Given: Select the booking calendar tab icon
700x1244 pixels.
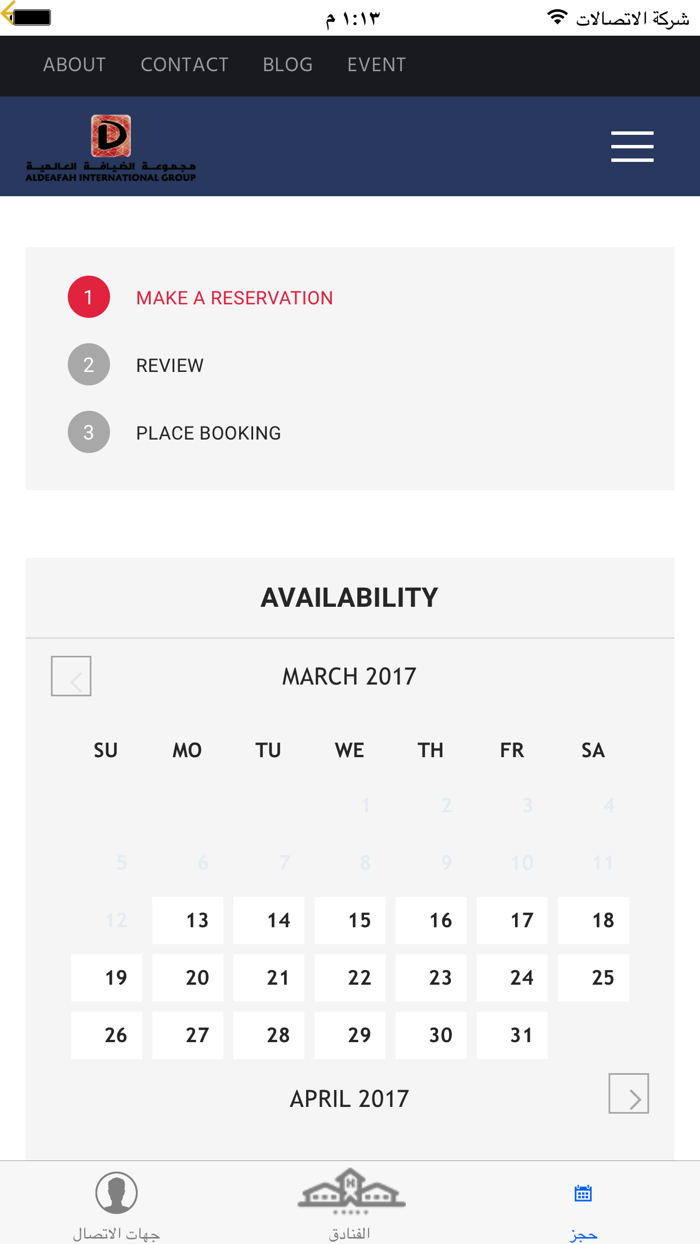Looking at the screenshot, I should click(583, 1193).
